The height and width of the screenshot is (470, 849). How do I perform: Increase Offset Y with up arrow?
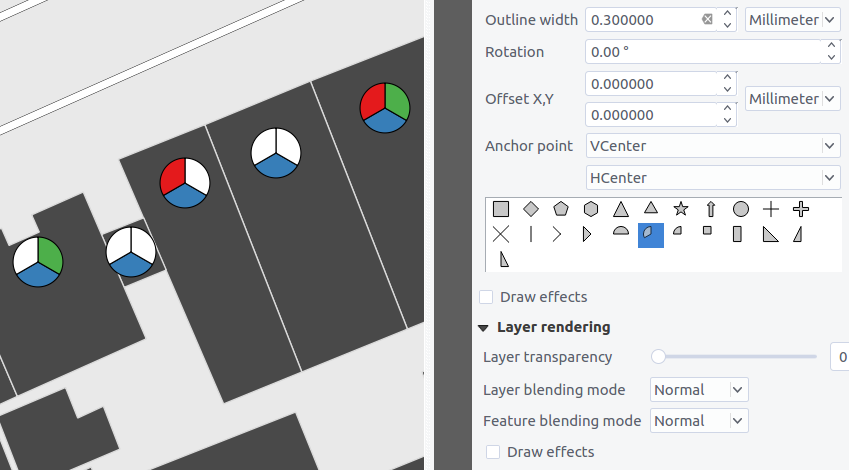728,109
